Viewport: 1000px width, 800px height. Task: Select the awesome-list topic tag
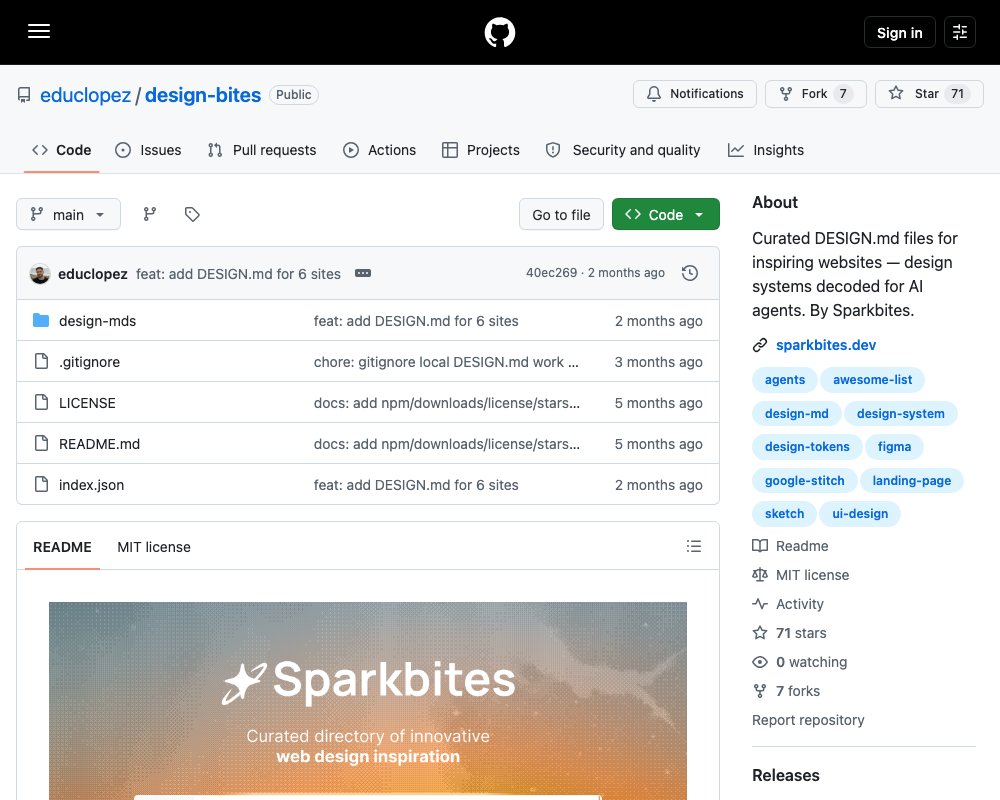click(872, 380)
